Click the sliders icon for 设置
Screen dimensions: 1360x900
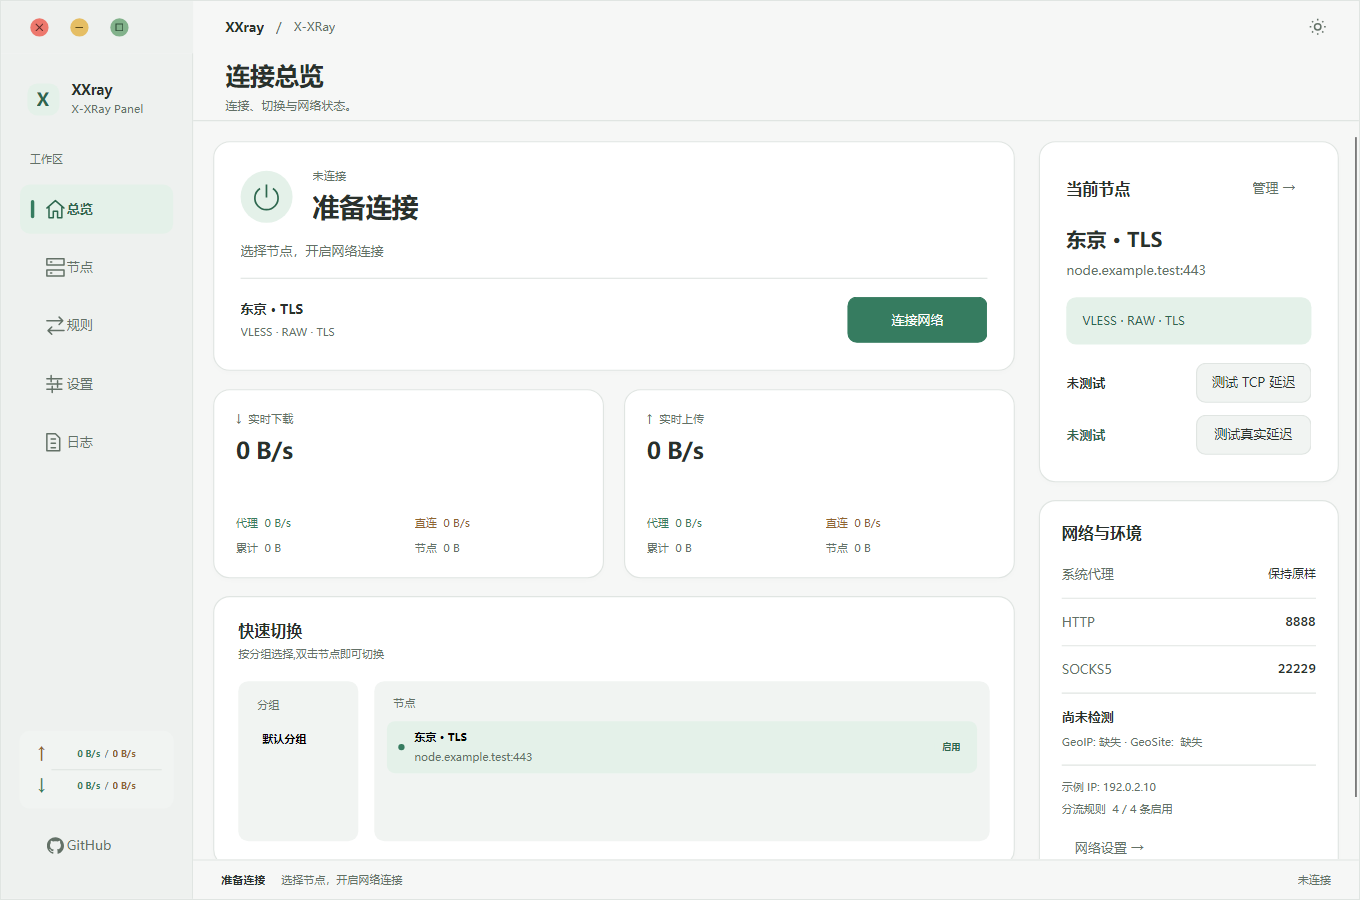coord(55,384)
